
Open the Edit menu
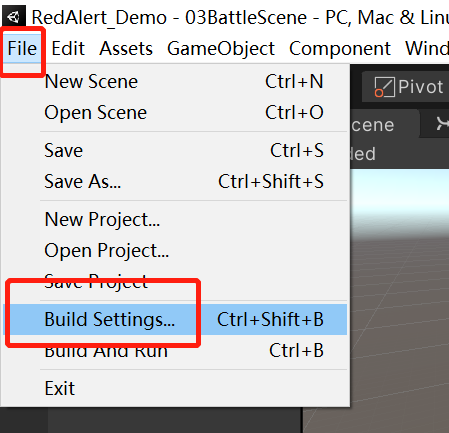68,49
